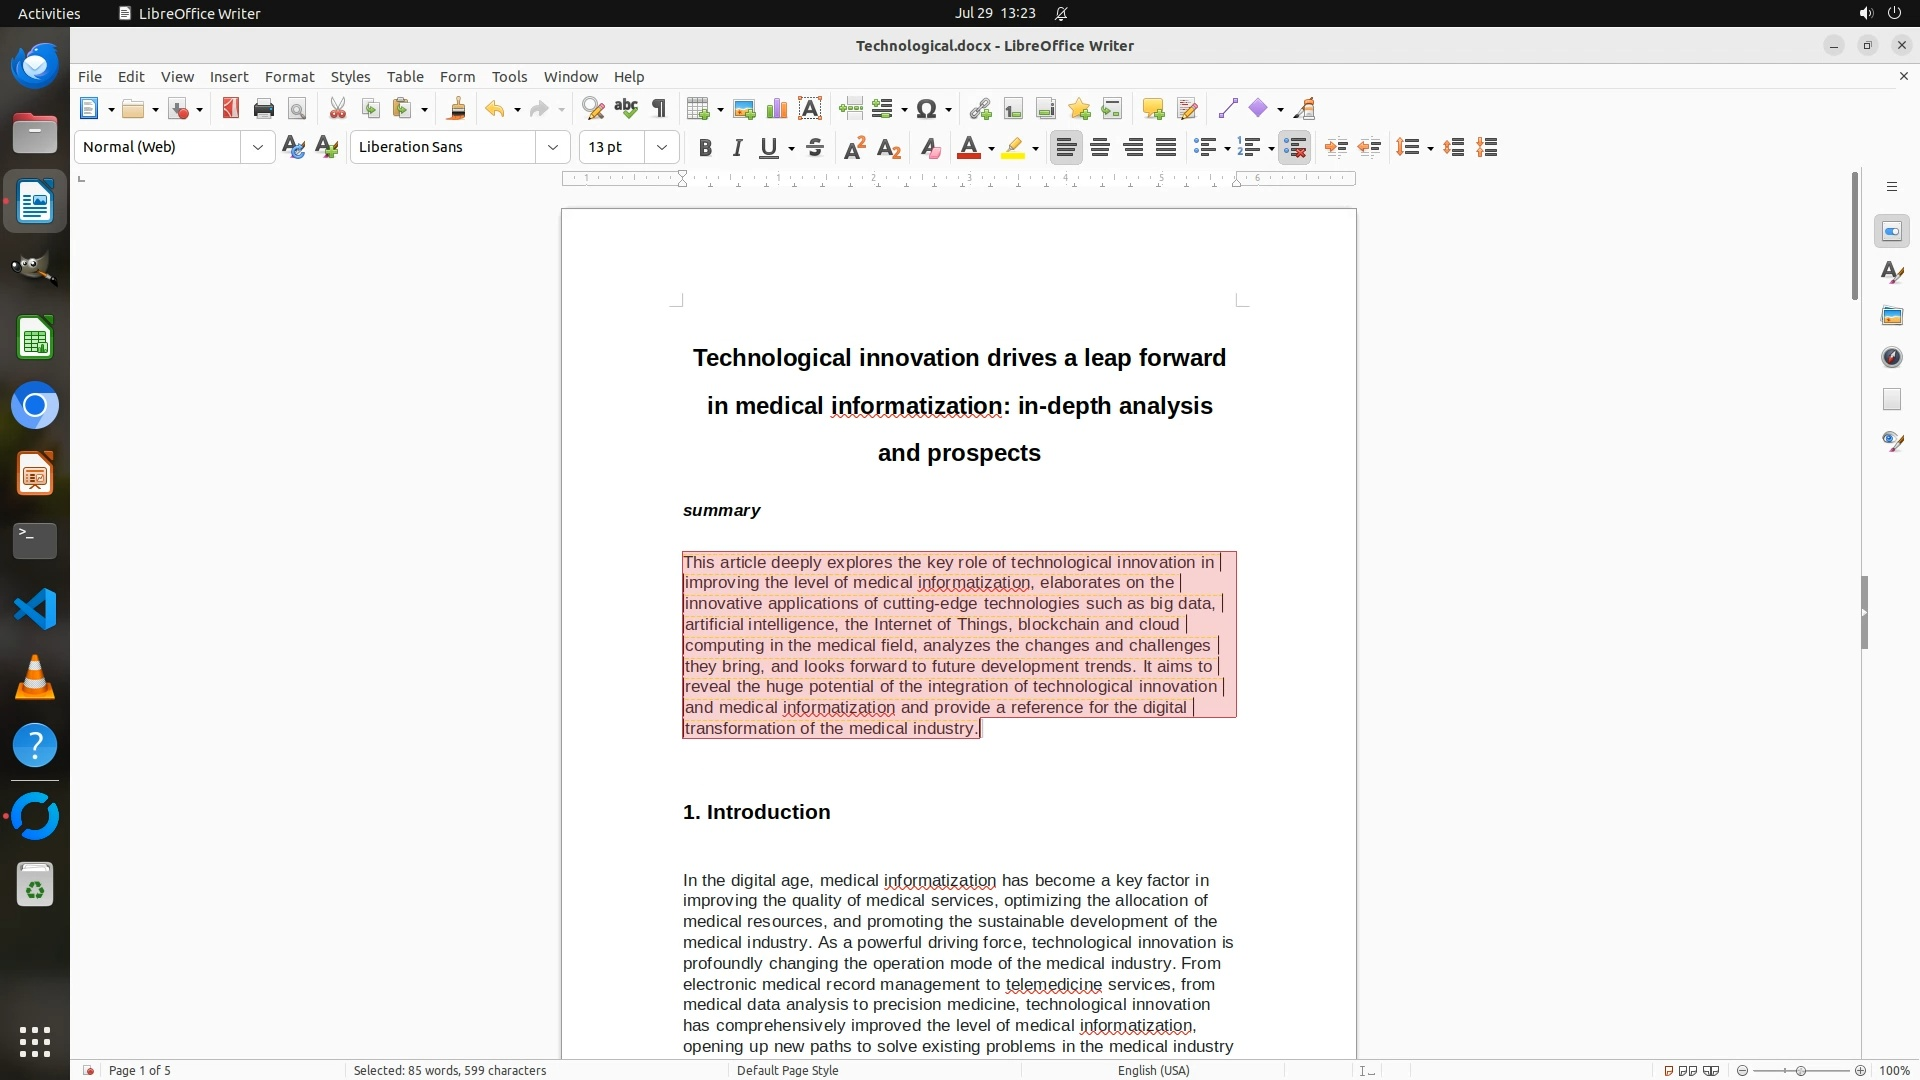Click the Print document icon

point(264,109)
